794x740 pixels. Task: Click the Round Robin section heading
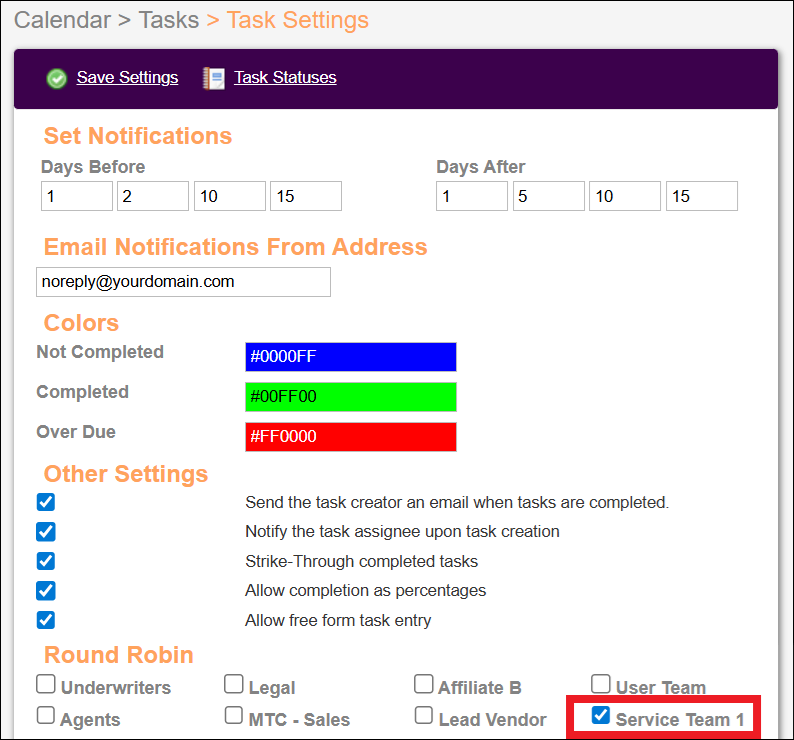(118, 655)
